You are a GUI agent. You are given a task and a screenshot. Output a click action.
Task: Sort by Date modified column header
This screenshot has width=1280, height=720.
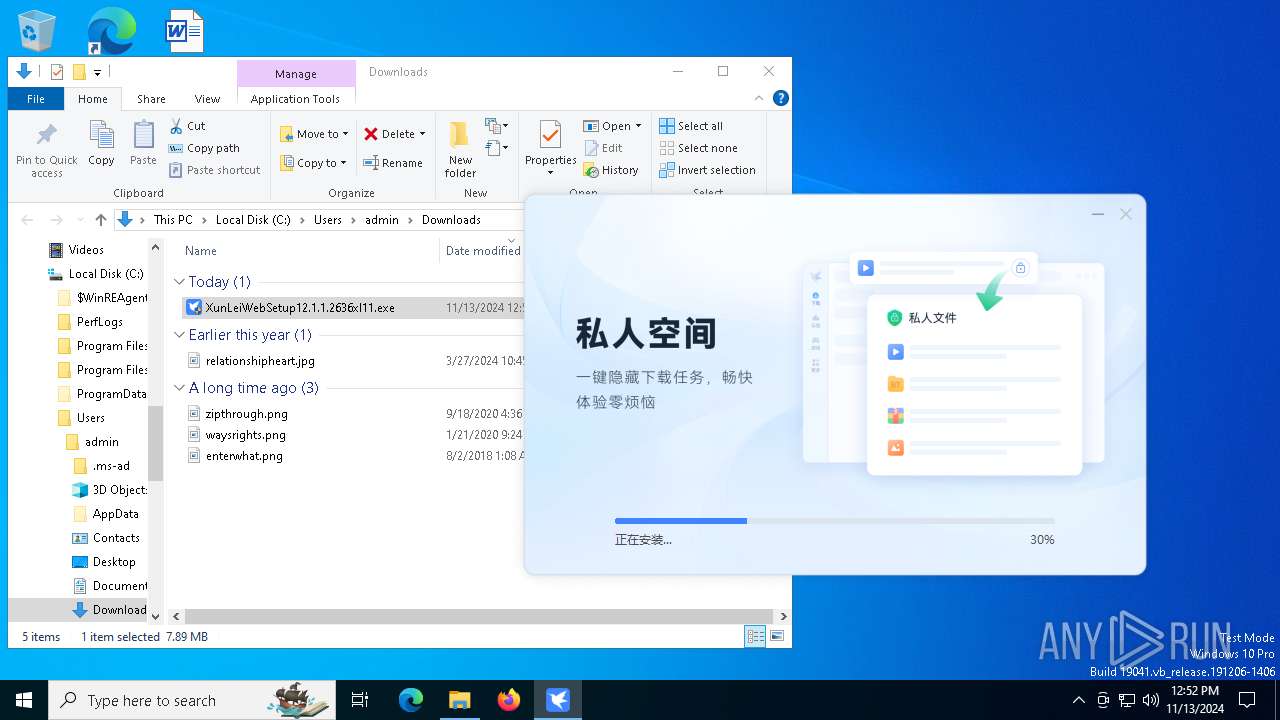click(x=482, y=251)
